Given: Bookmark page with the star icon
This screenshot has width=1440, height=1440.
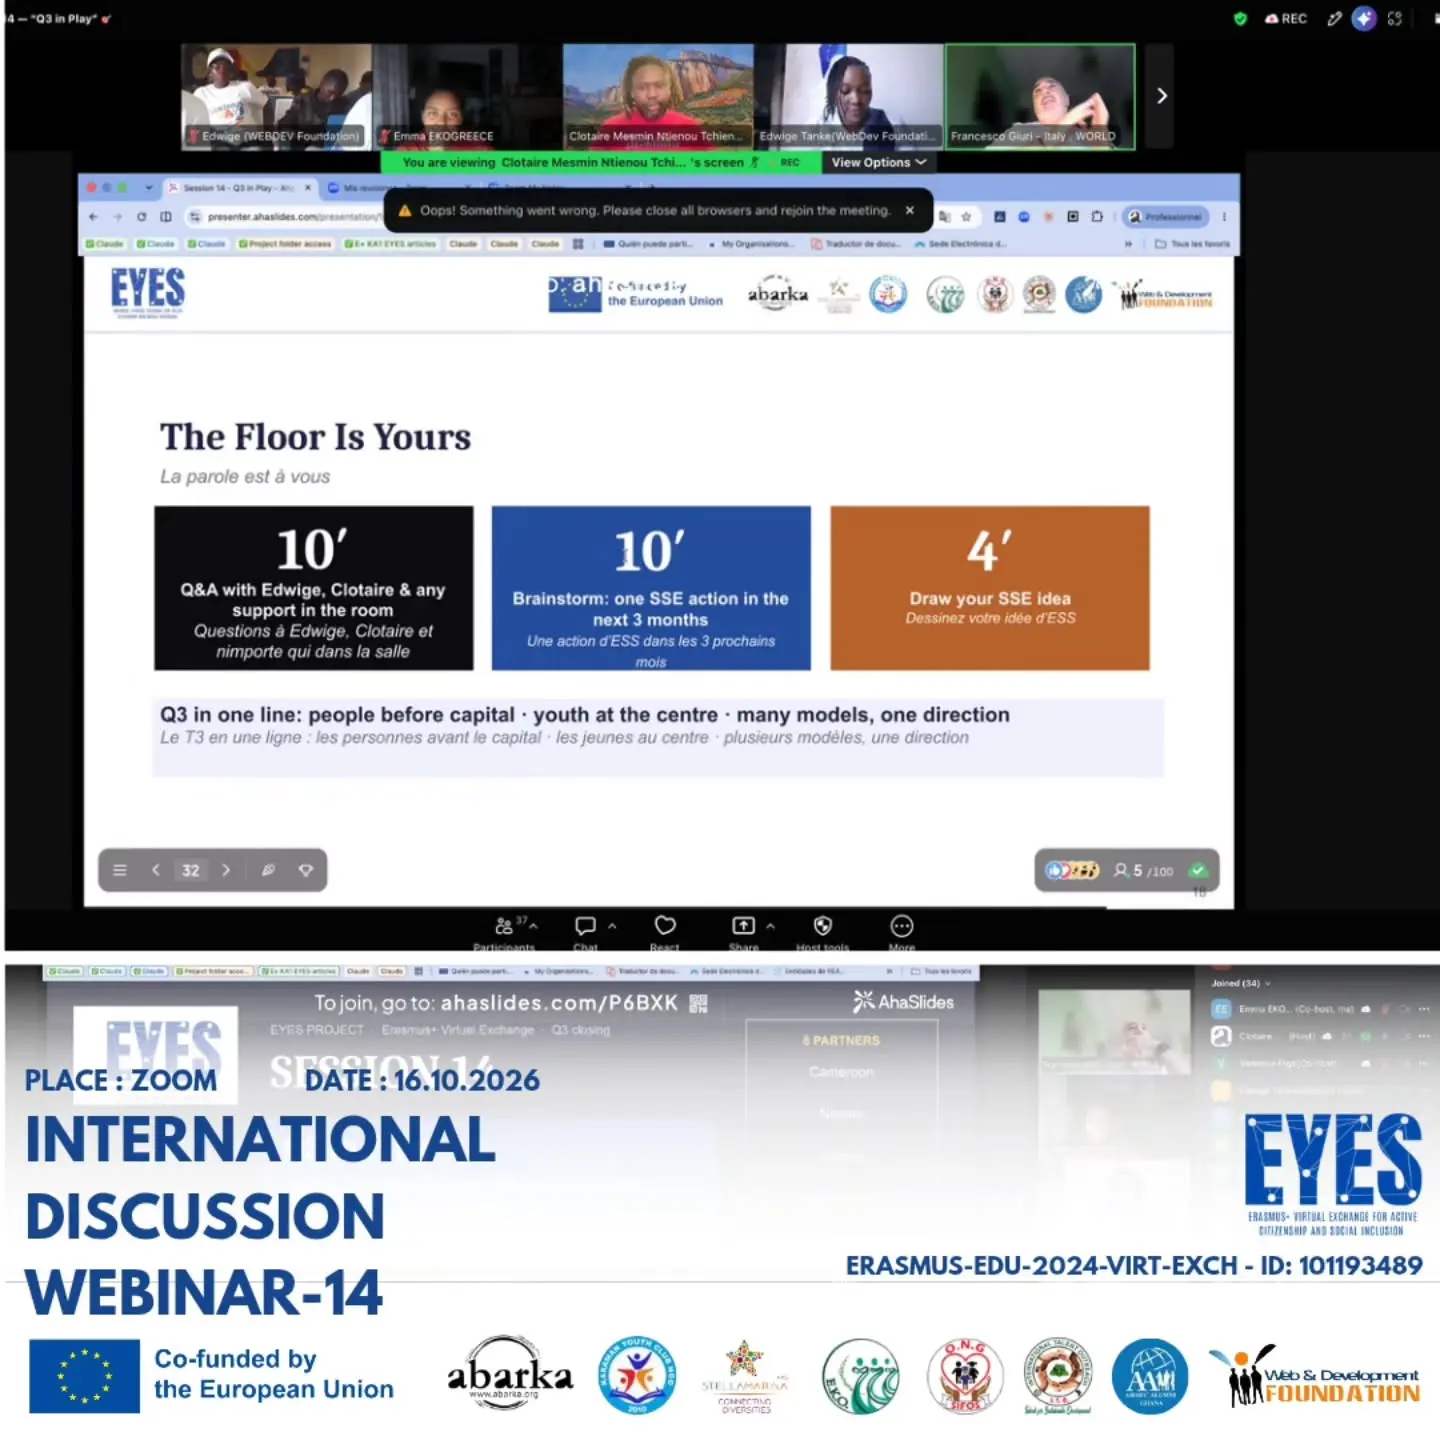Looking at the screenshot, I should (x=966, y=216).
